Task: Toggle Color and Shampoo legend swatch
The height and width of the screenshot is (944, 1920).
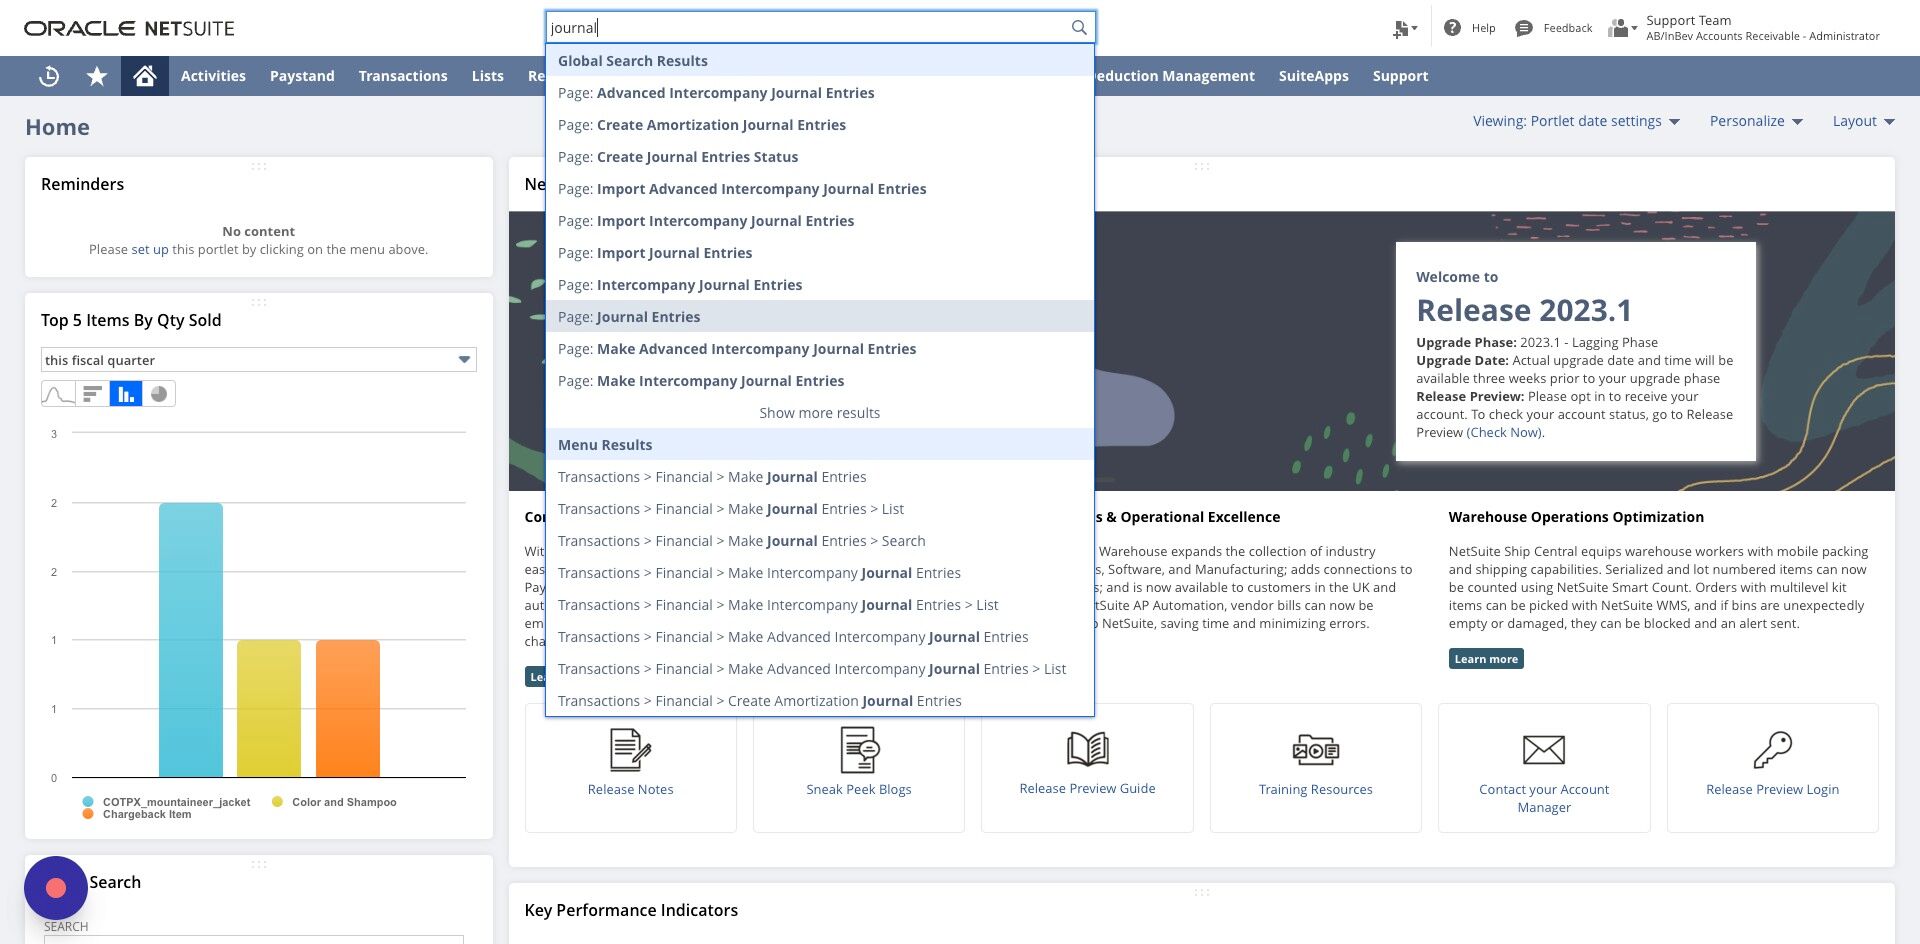Action: coord(277,802)
